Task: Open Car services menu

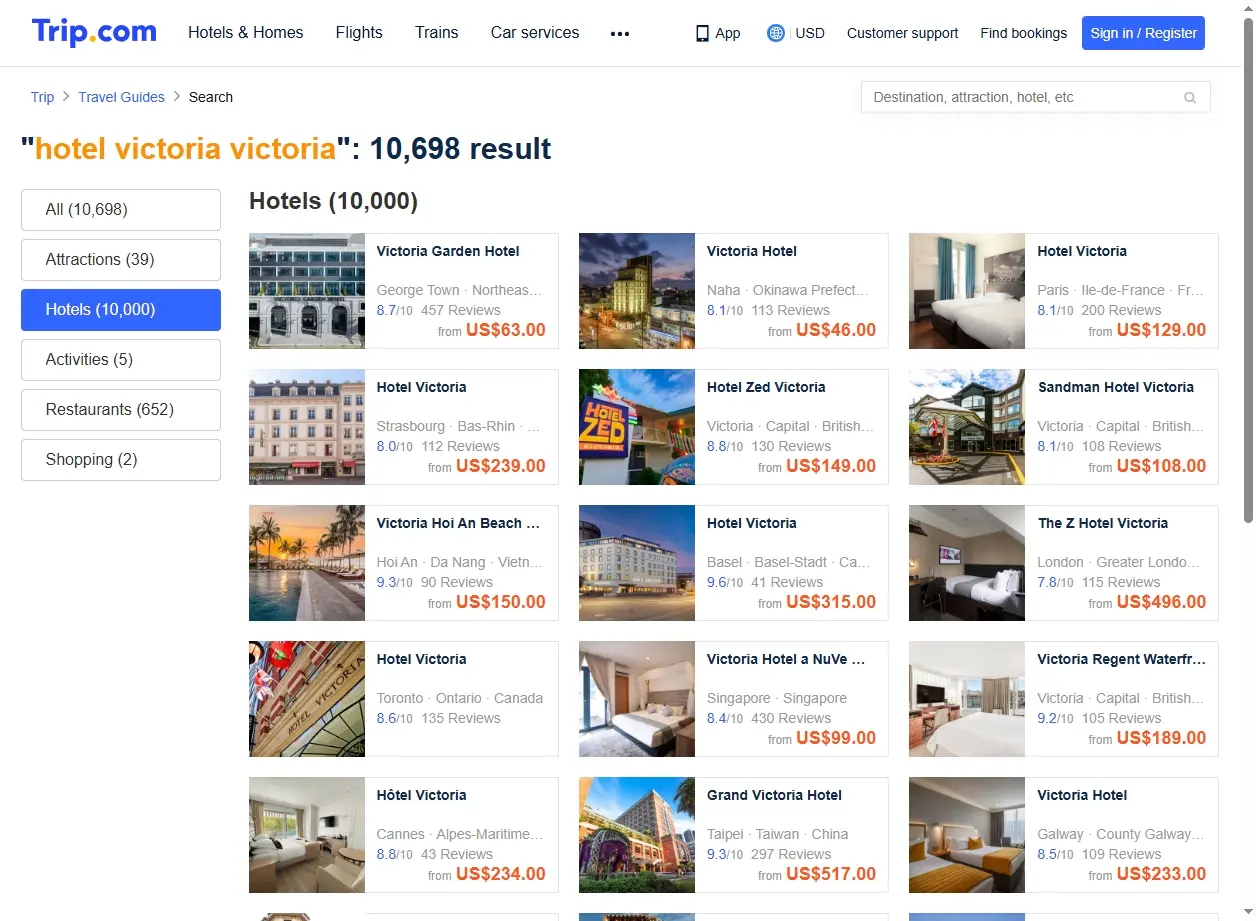Action: (x=535, y=33)
